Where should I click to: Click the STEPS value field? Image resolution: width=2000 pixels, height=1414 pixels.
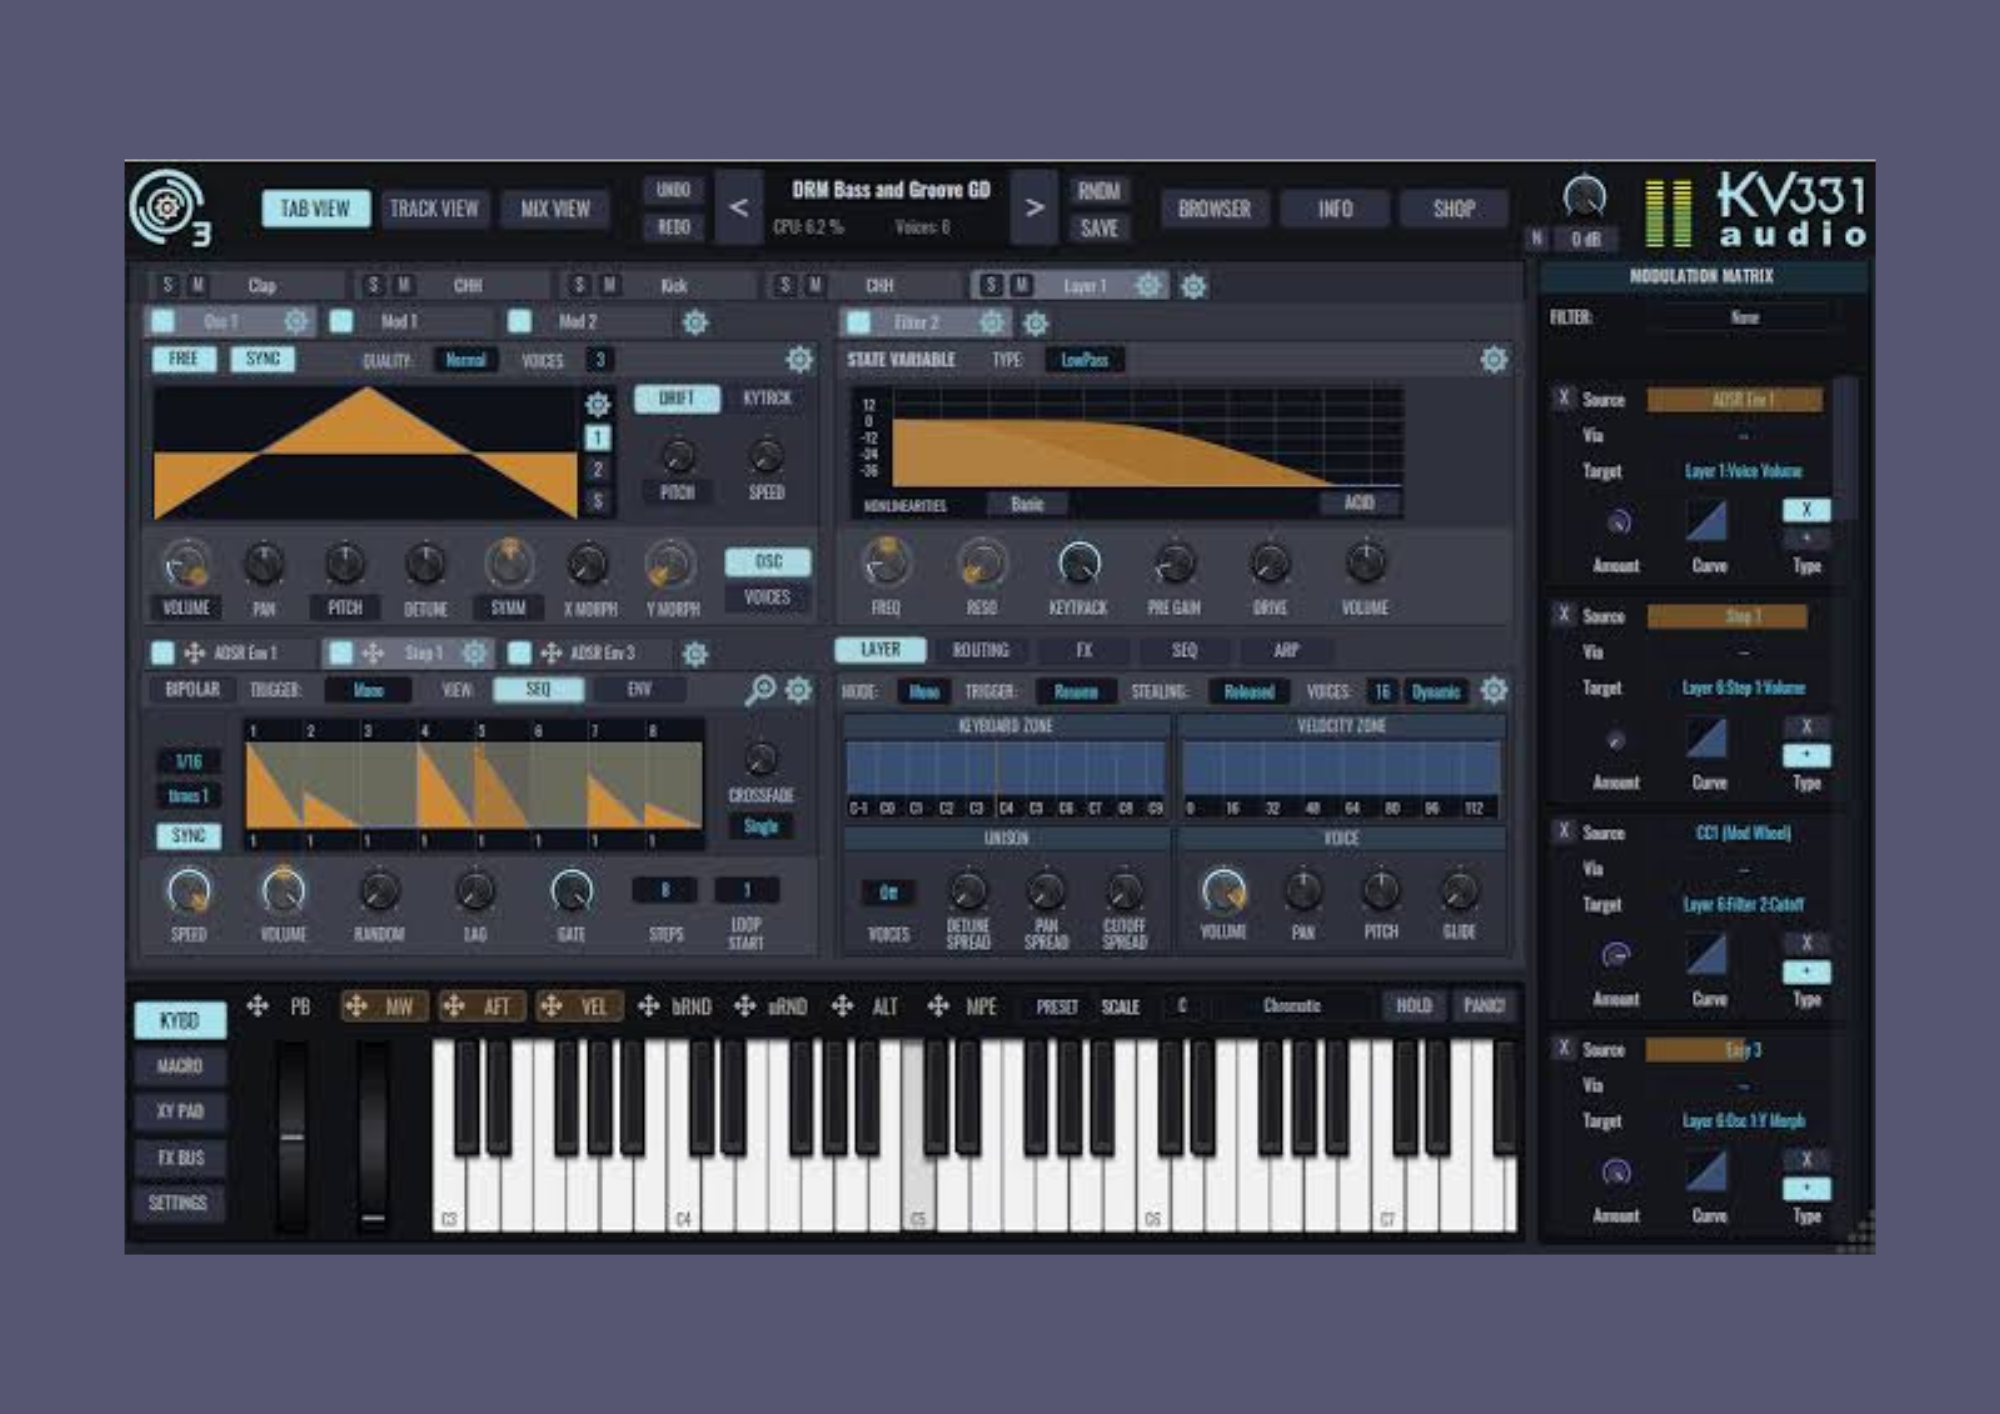pyautogui.click(x=665, y=890)
